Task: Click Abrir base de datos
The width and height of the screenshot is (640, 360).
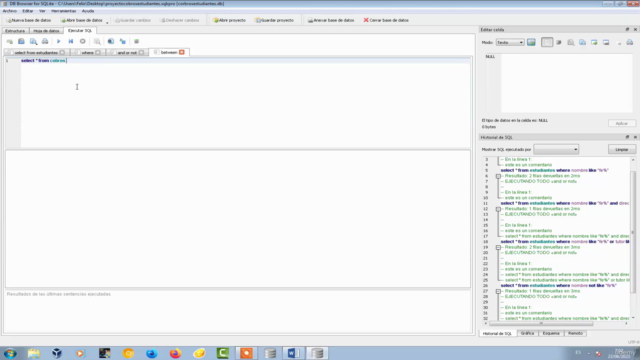Action: 82,20
